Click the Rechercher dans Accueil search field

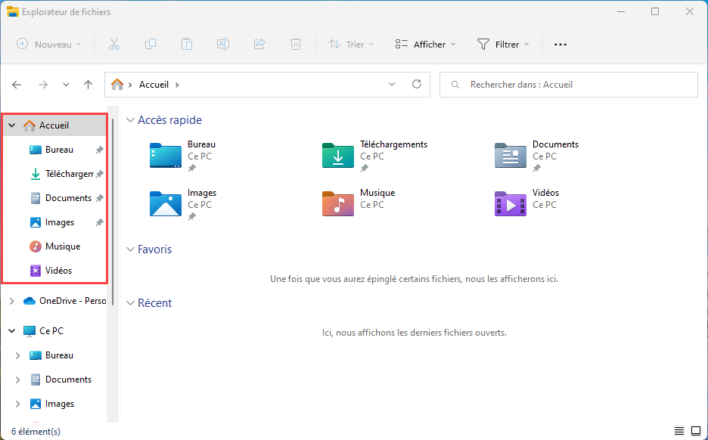click(x=570, y=85)
